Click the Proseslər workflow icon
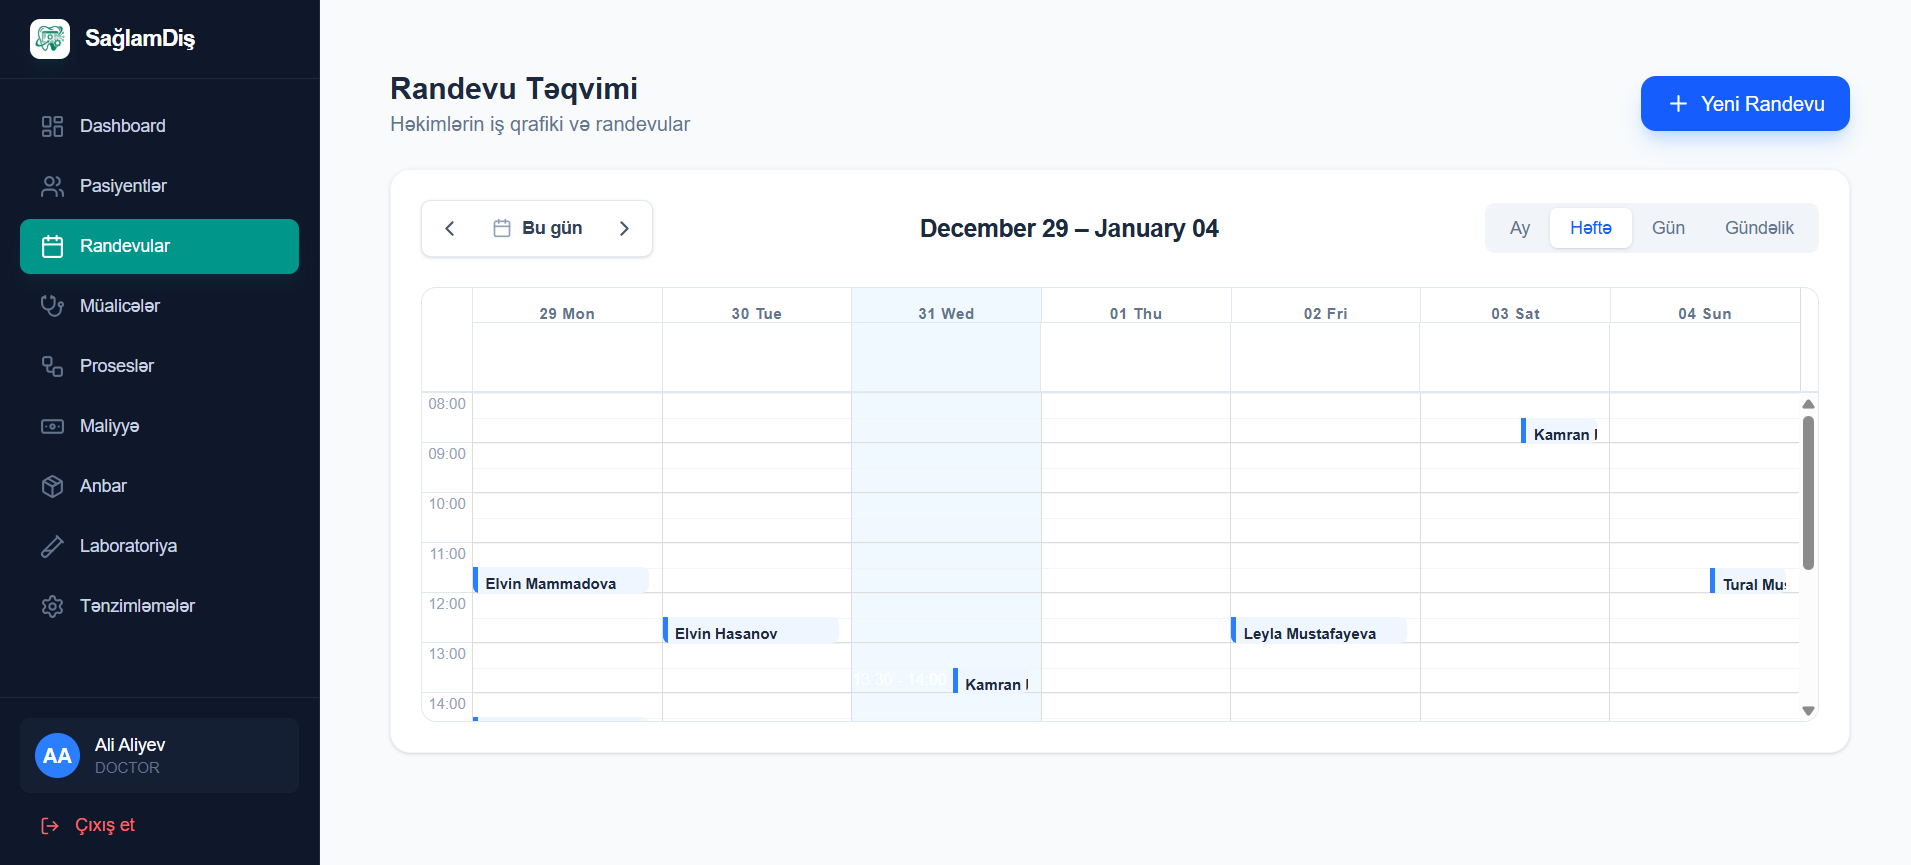 52,366
